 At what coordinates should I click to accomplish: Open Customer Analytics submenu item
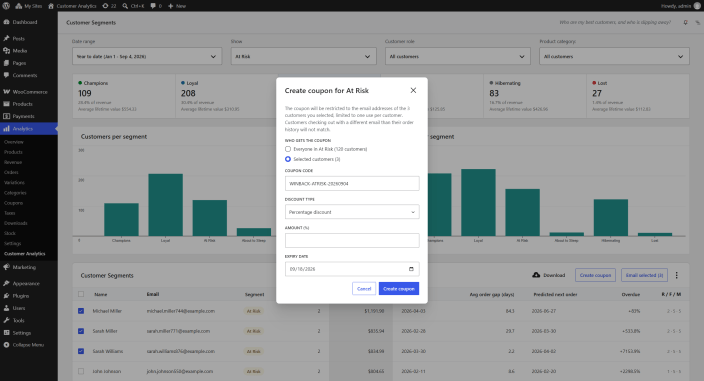[25, 254]
